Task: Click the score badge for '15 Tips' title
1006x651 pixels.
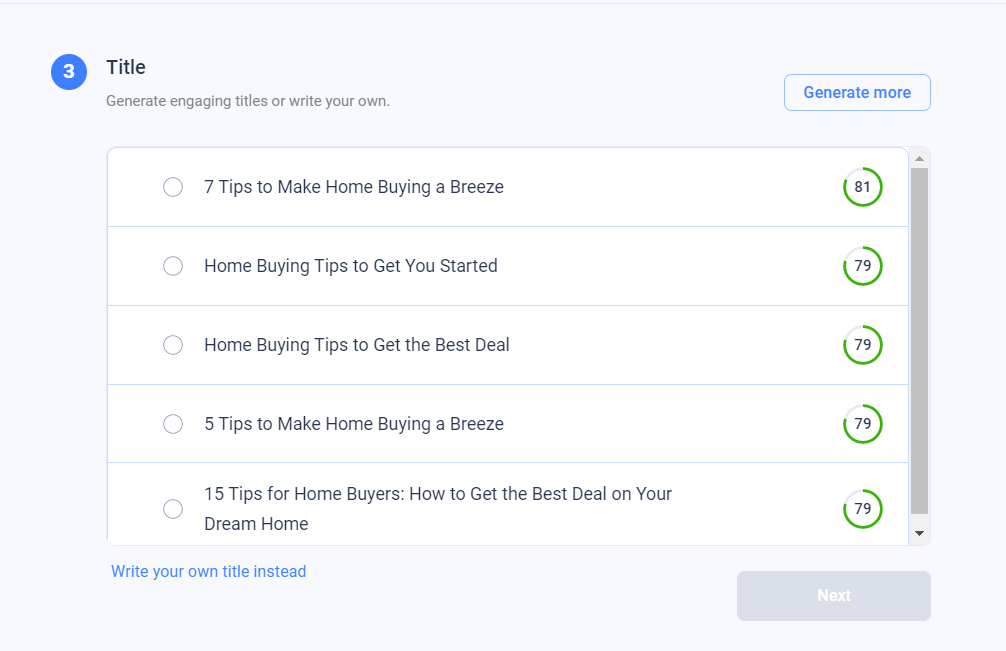Action: point(862,509)
